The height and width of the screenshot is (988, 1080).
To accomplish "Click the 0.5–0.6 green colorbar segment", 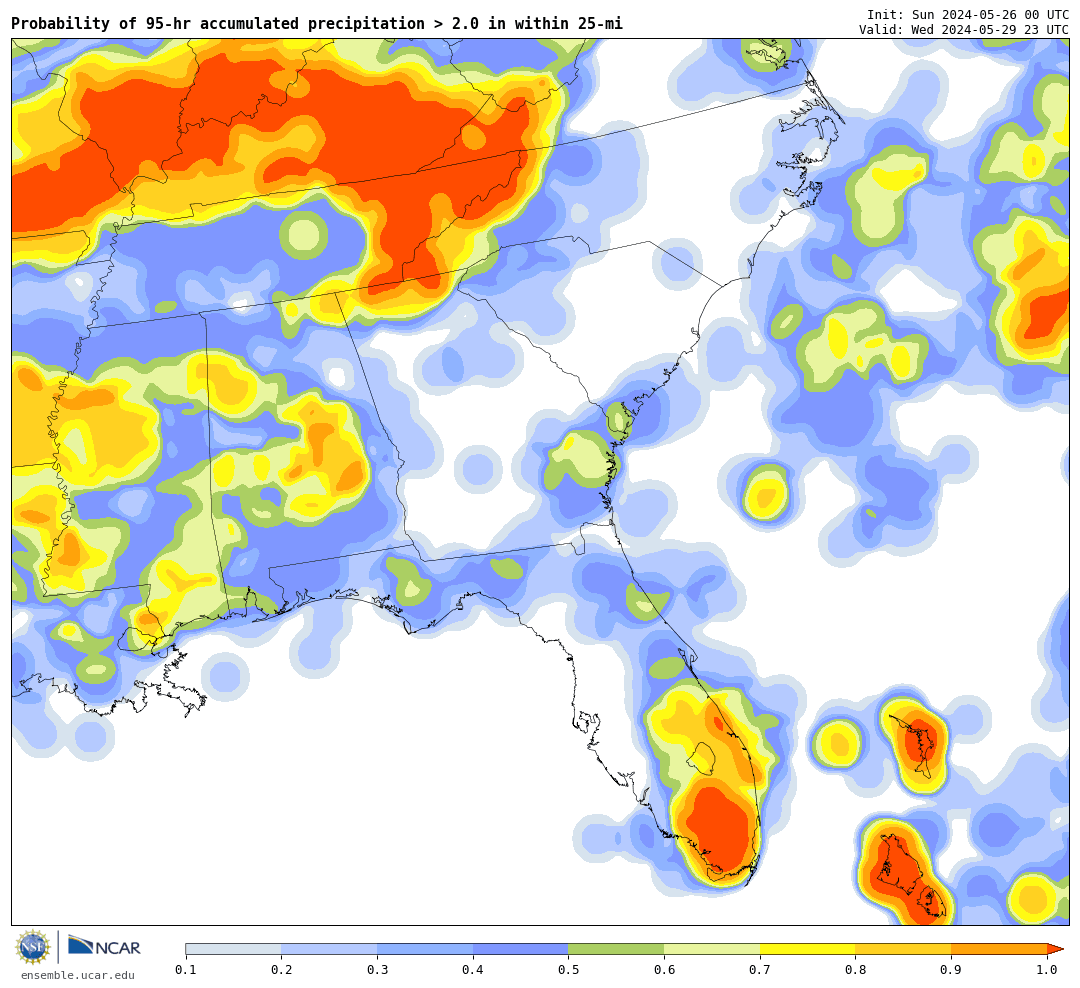I will 616,949.
